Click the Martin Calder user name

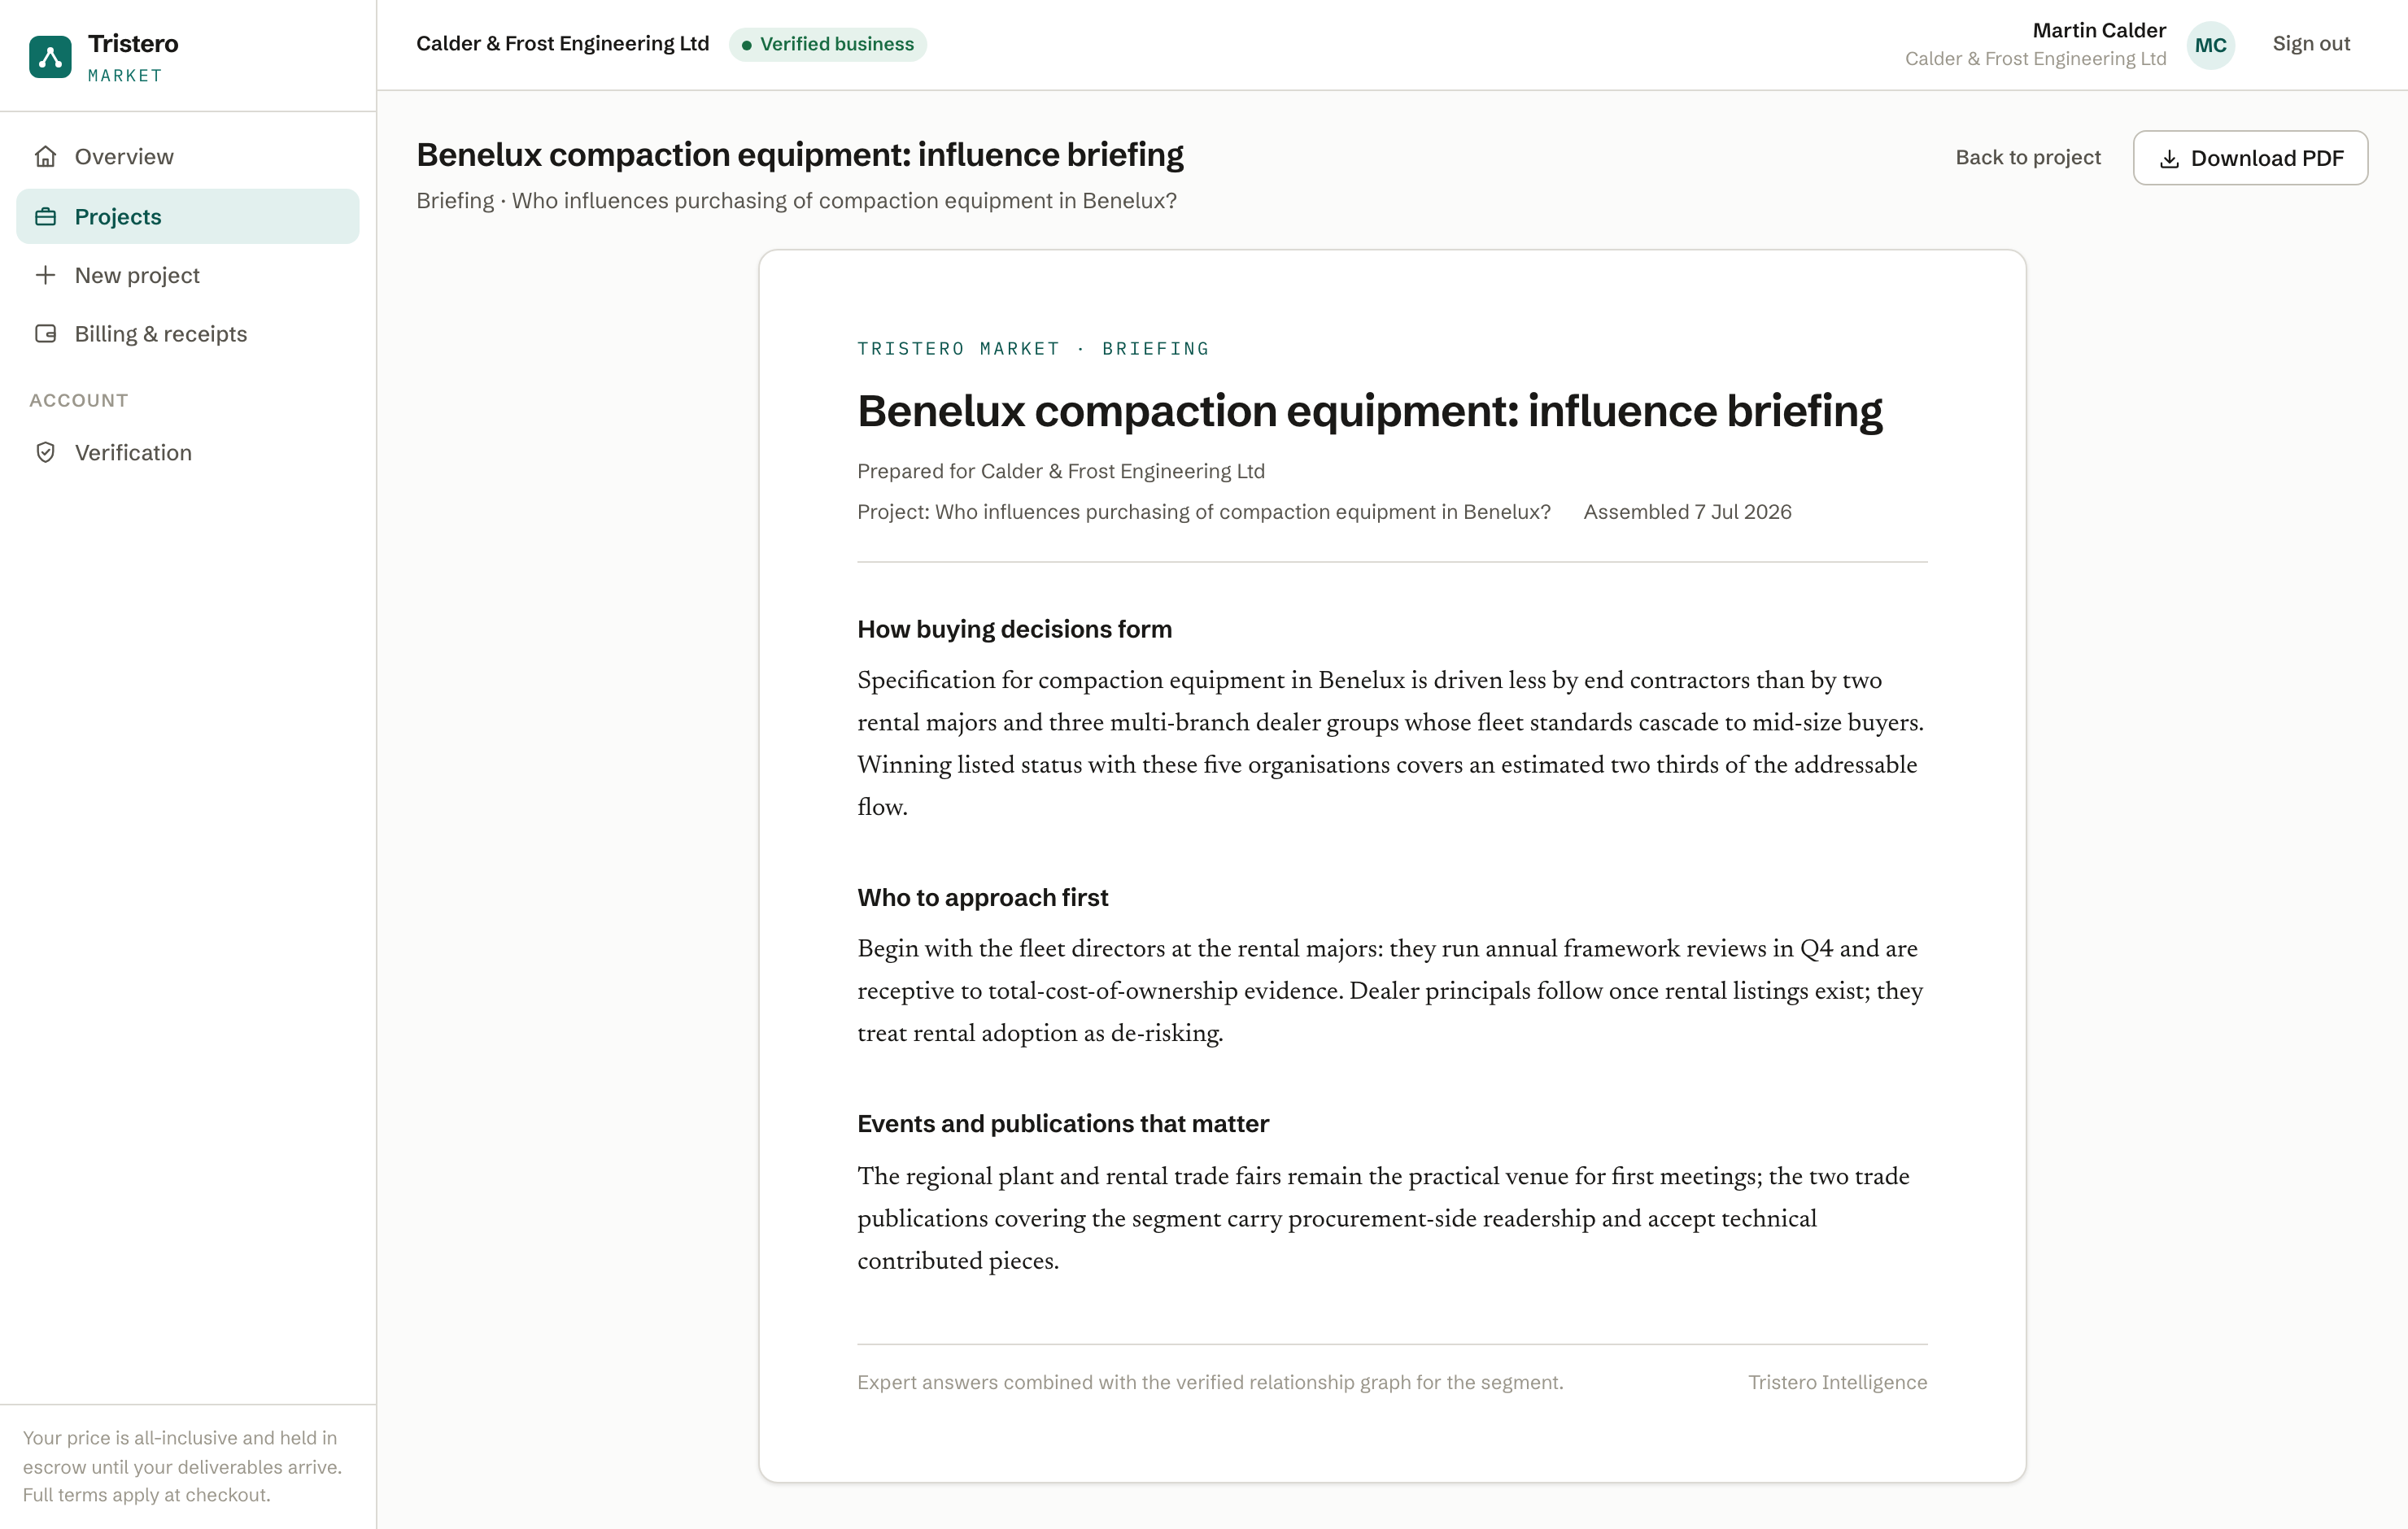(2099, 30)
